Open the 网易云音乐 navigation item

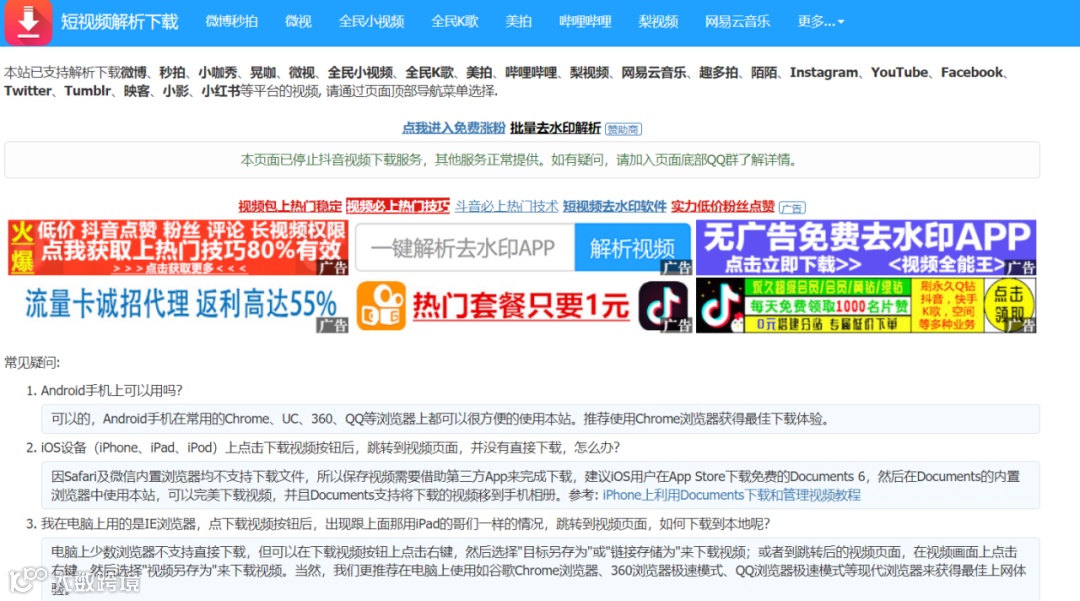tap(737, 22)
